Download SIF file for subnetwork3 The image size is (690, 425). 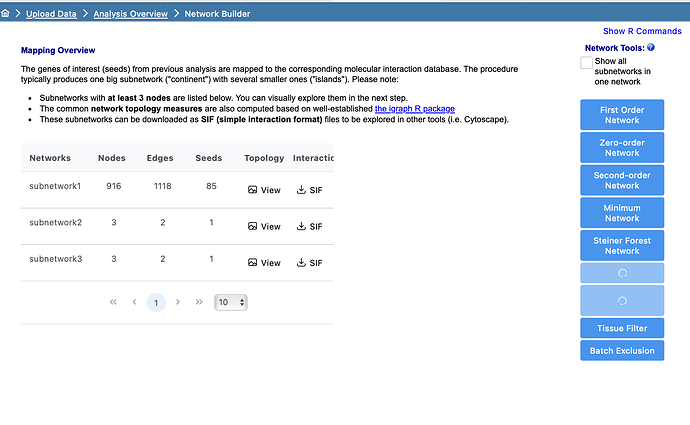pyautogui.click(x=310, y=263)
